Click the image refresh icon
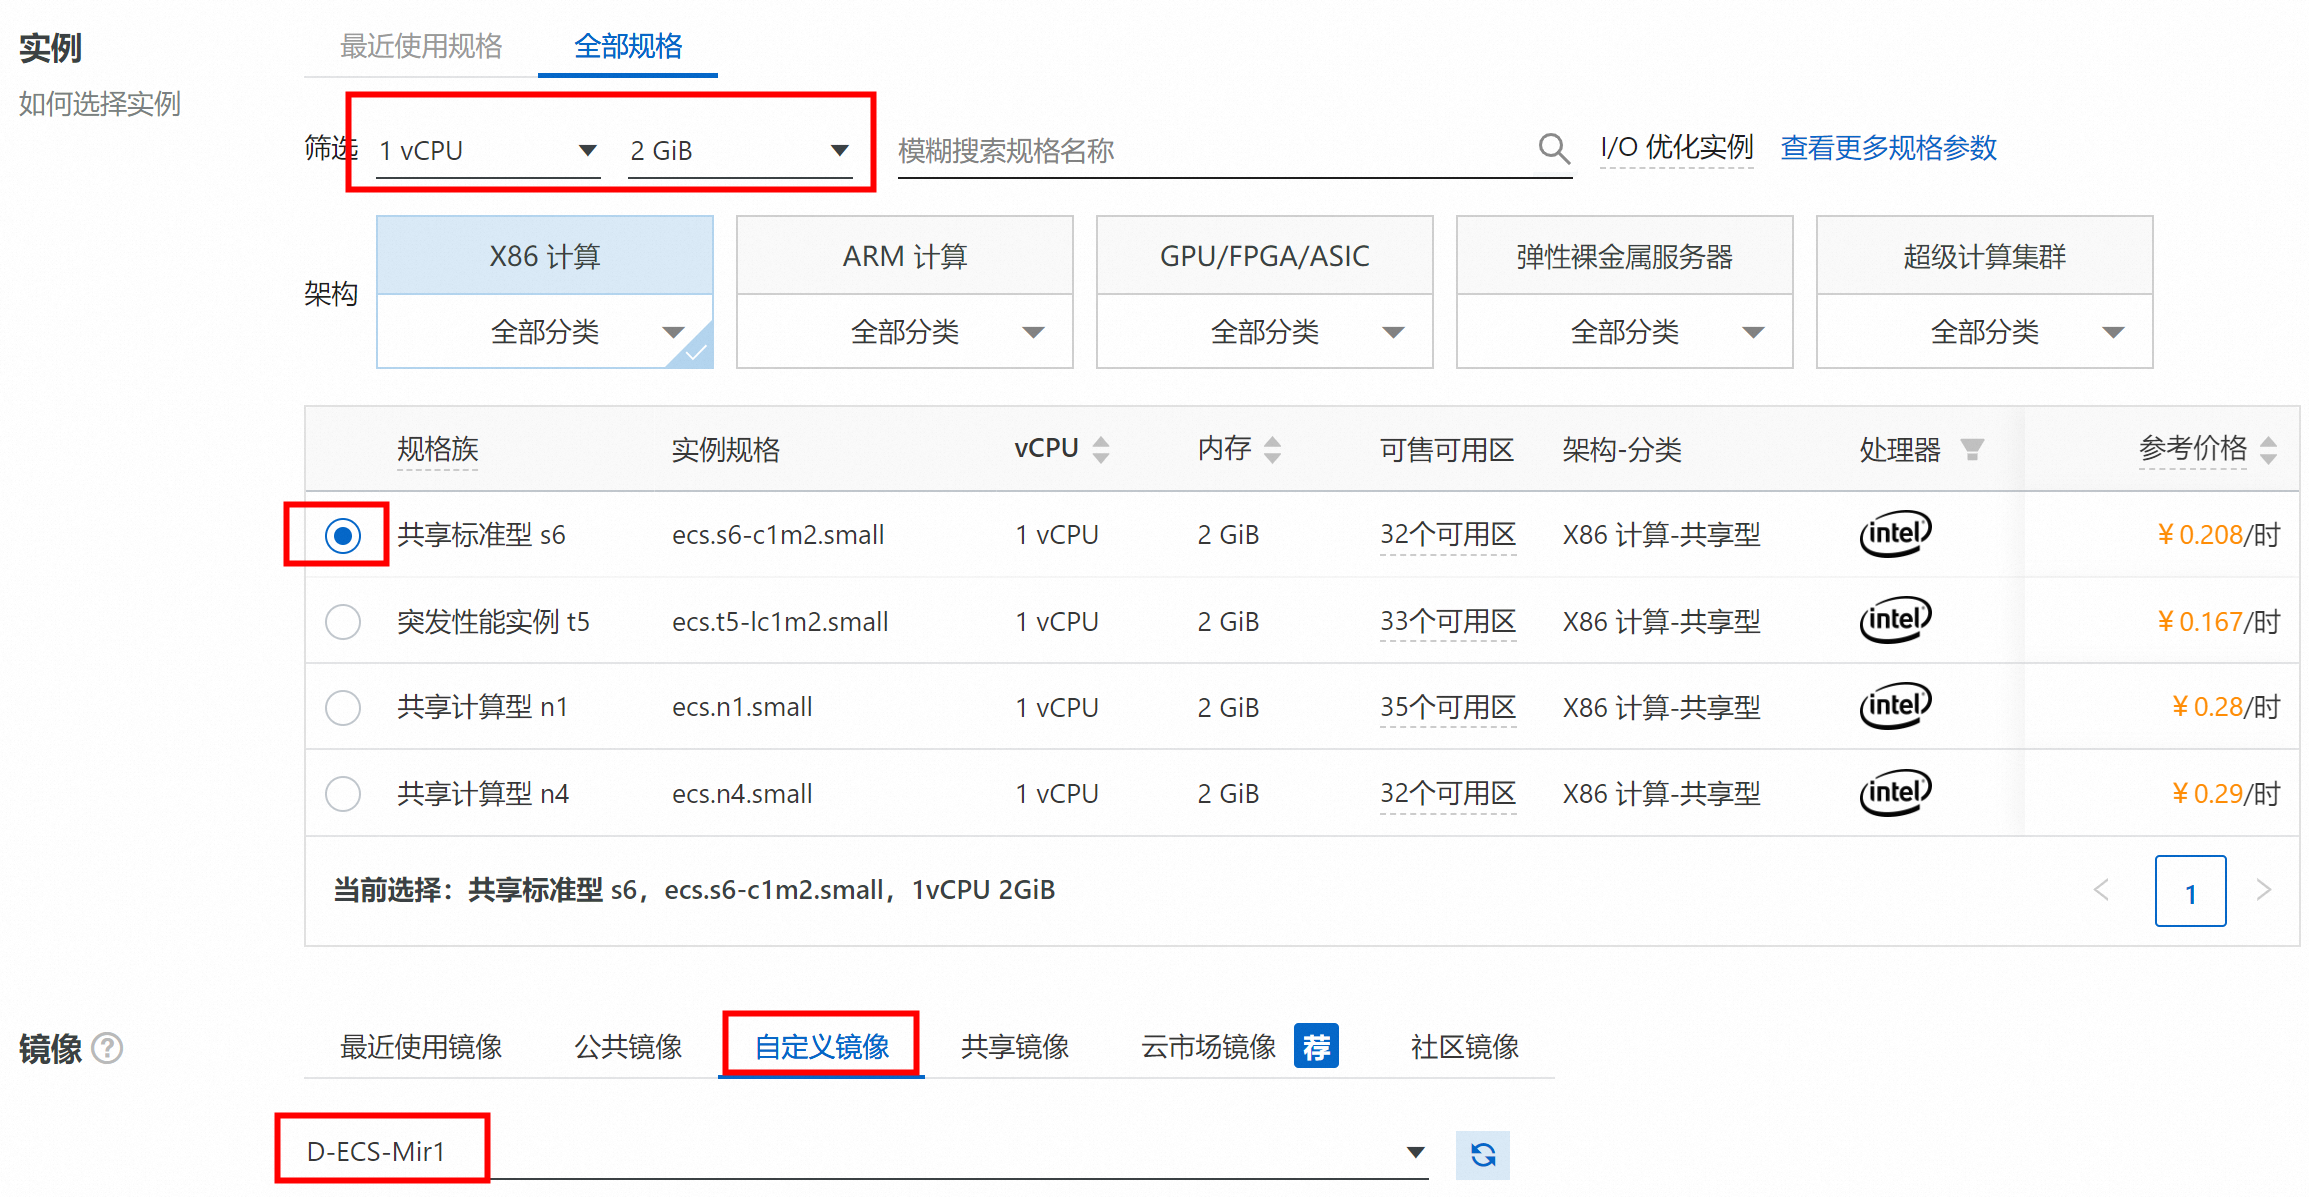Image resolution: width=2309 pixels, height=1197 pixels. 1482,1155
